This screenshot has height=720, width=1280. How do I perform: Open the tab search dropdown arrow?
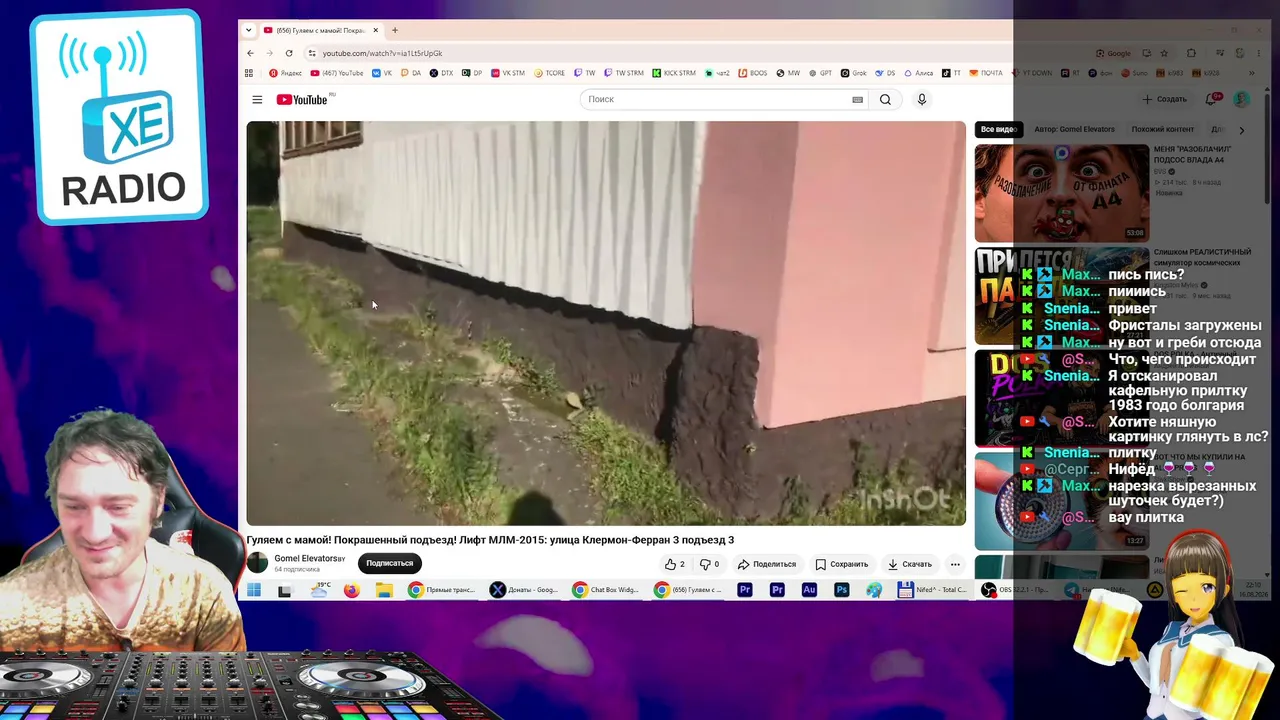click(249, 30)
